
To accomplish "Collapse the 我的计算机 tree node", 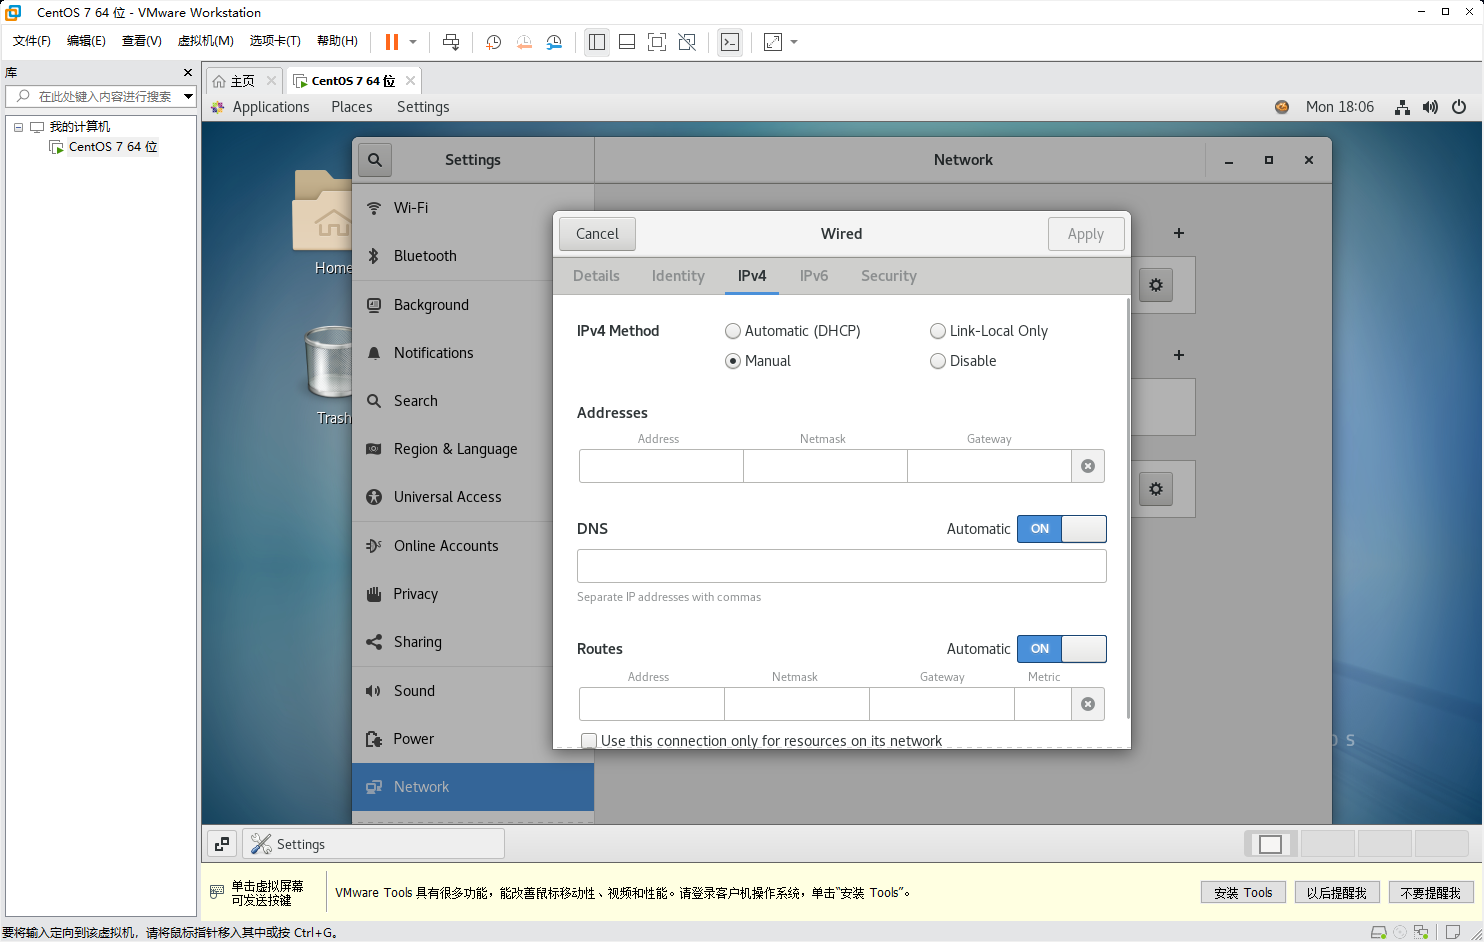I will (x=18, y=127).
